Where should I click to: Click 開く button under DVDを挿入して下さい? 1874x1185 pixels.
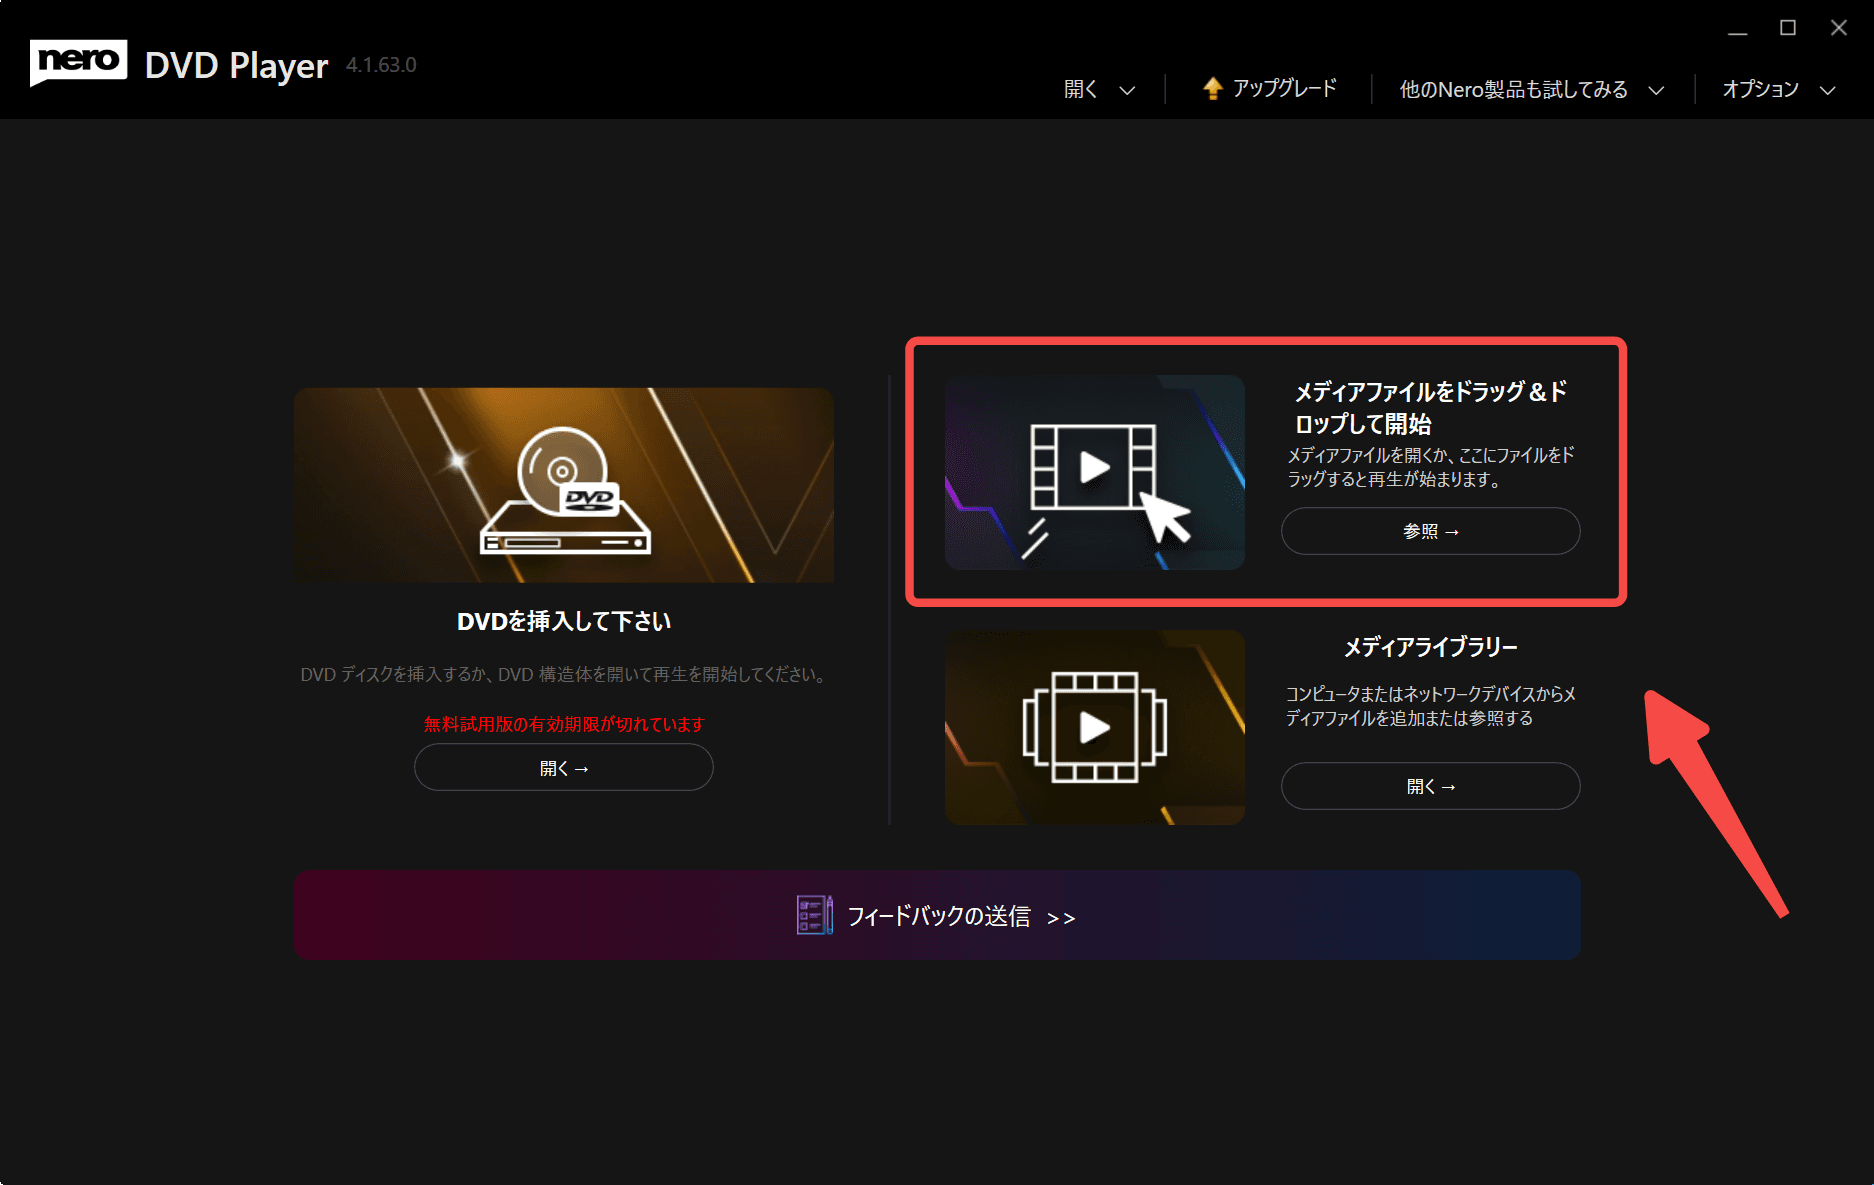coord(564,768)
